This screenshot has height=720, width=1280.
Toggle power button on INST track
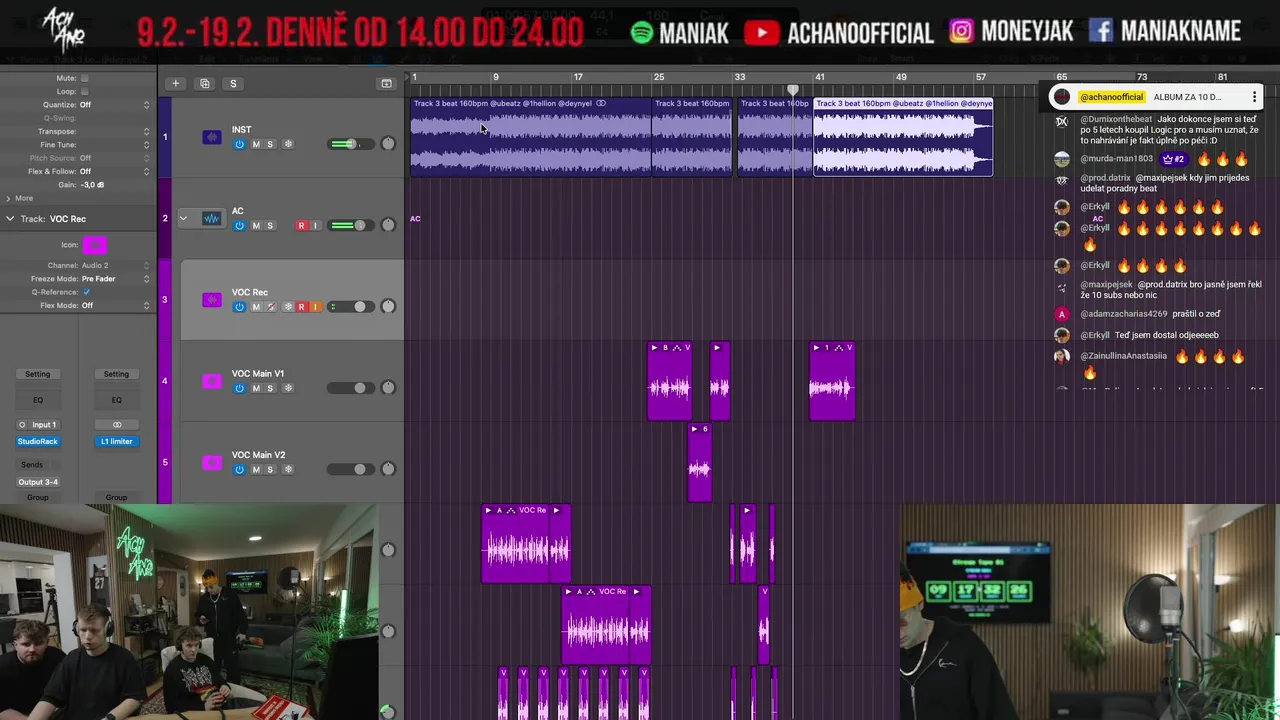click(x=239, y=144)
